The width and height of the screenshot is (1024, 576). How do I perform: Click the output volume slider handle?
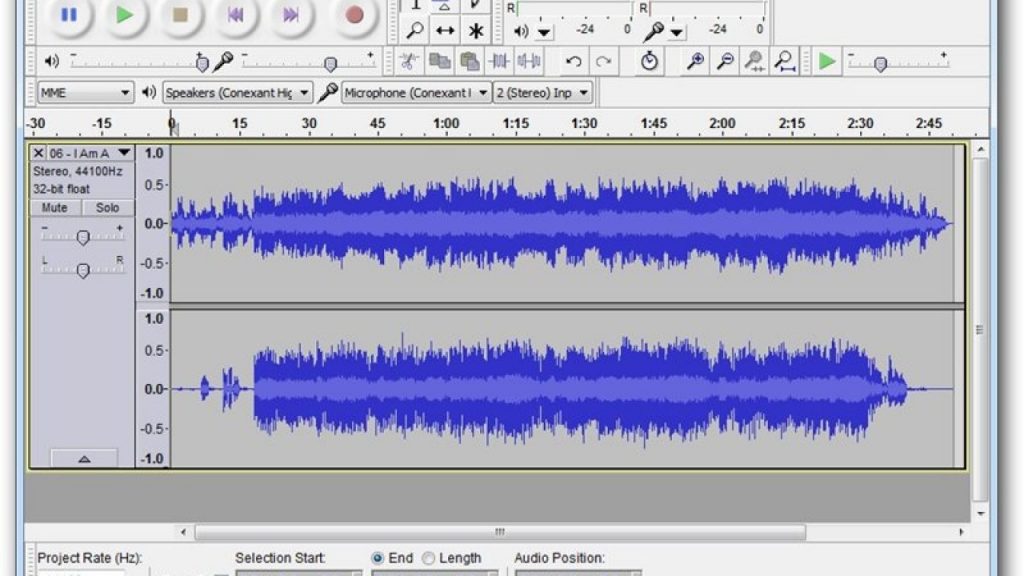pyautogui.click(x=202, y=63)
